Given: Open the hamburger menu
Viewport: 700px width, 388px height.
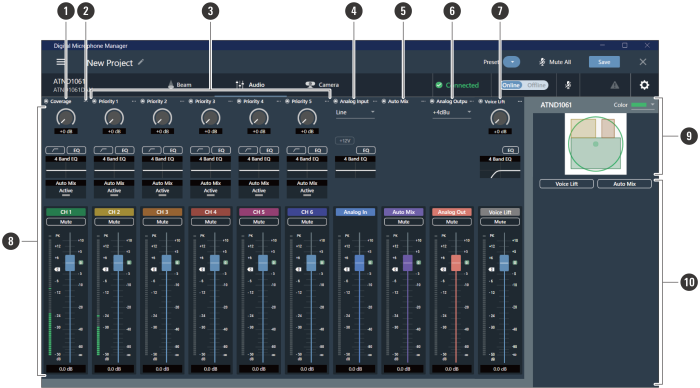Looking at the screenshot, I should click(x=61, y=62).
